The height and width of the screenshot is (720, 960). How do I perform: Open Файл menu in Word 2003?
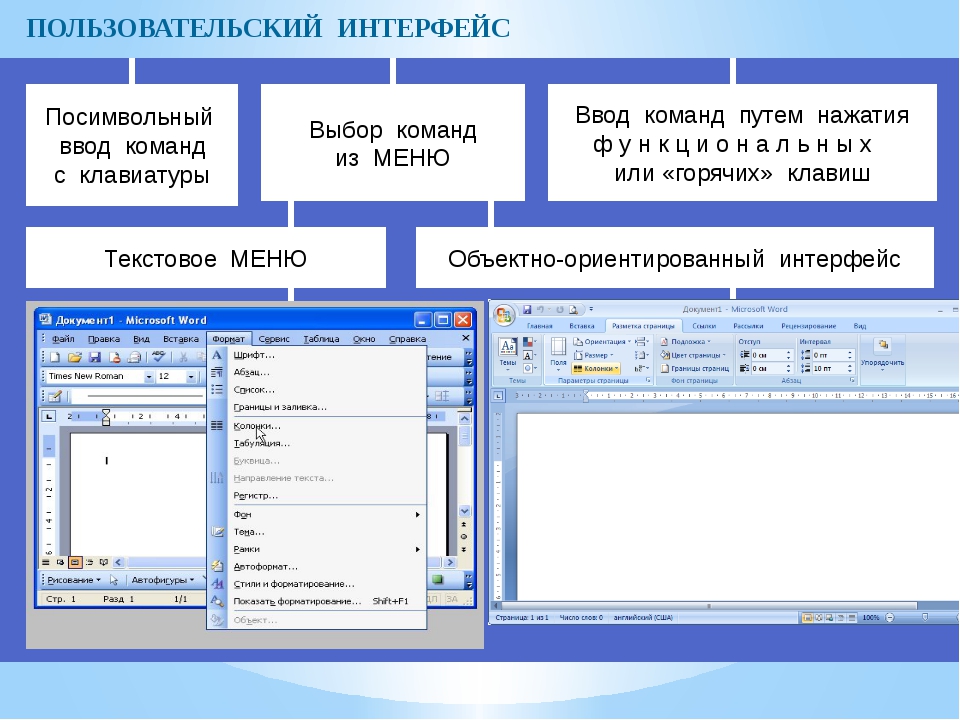tap(62, 339)
